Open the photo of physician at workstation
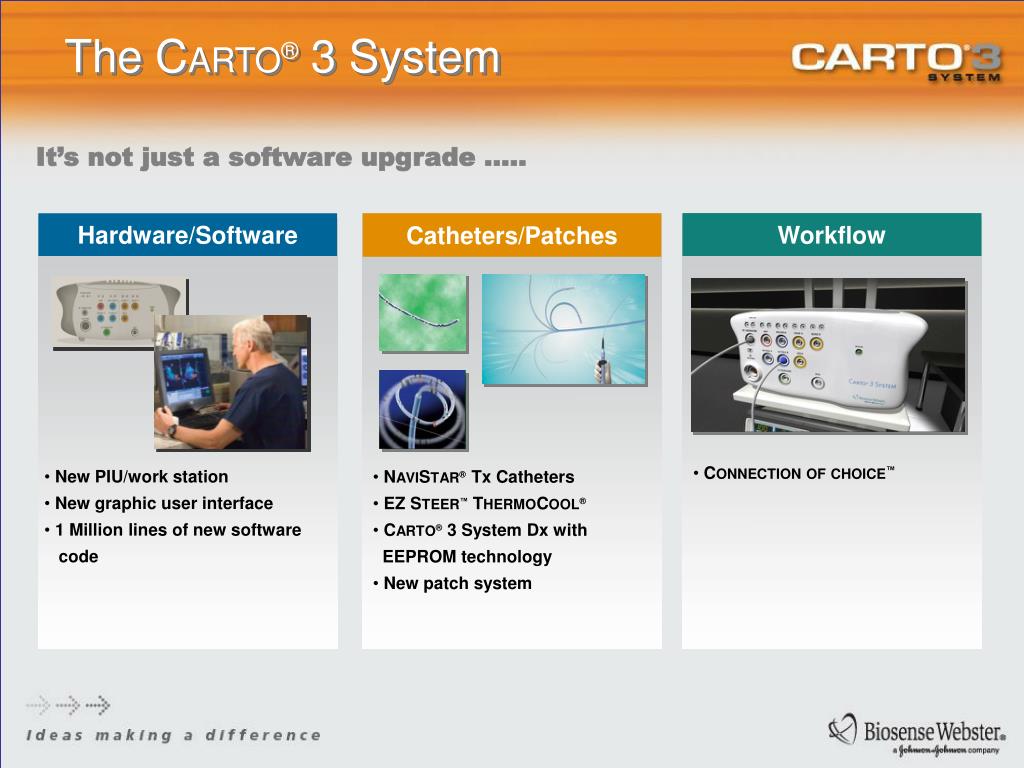 coord(232,383)
